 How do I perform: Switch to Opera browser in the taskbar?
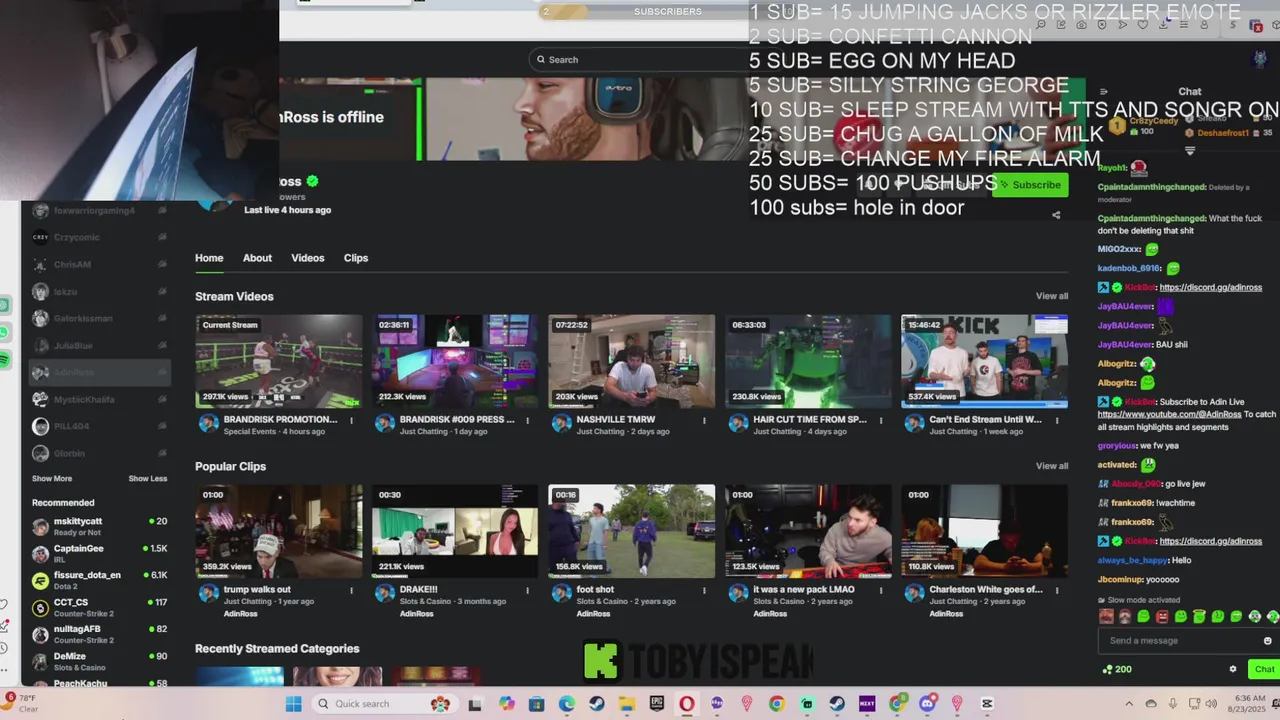click(687, 704)
